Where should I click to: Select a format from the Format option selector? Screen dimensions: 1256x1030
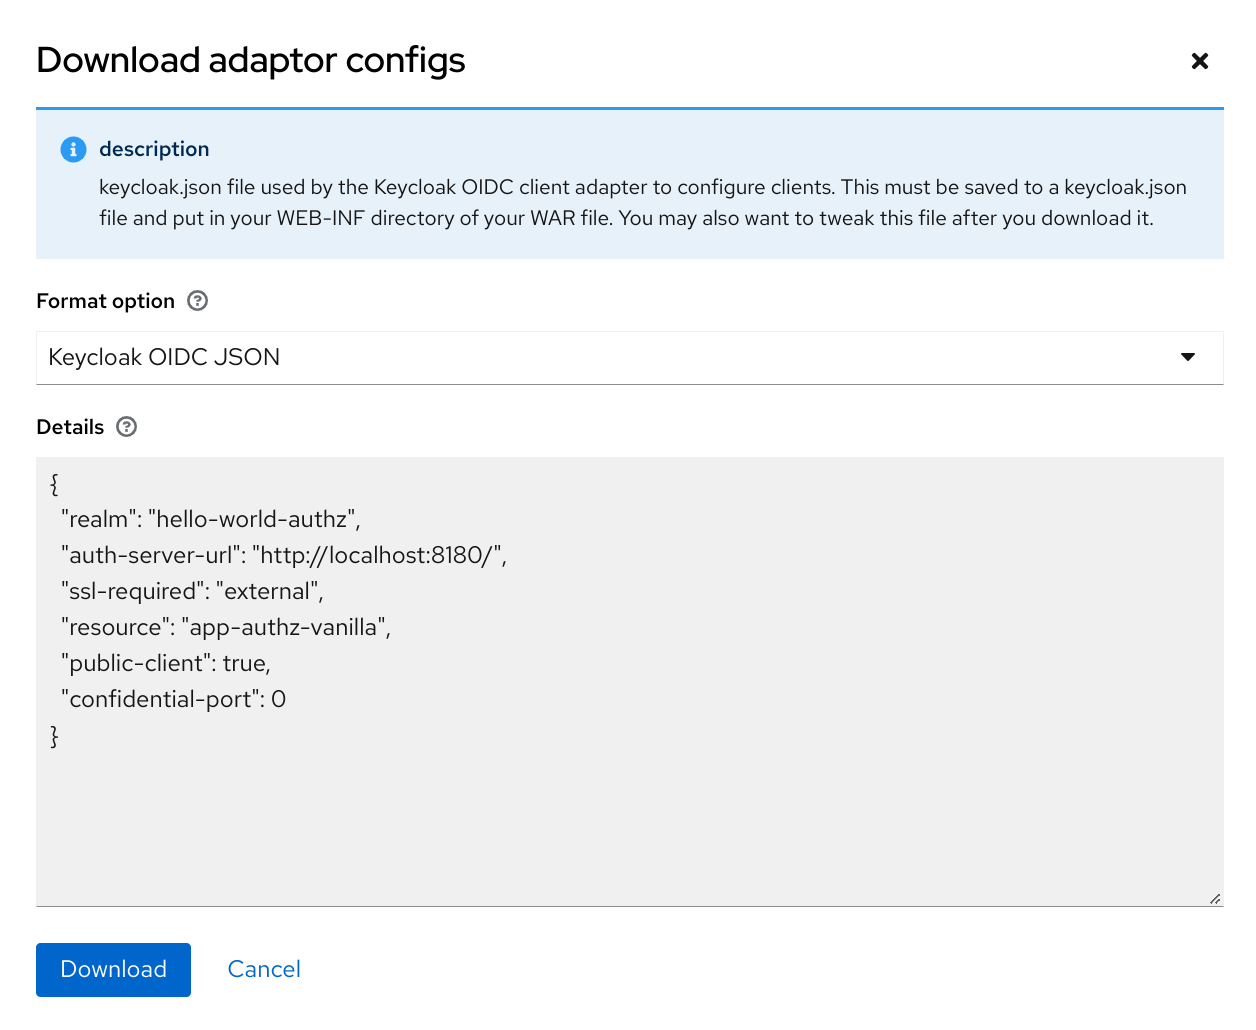[x=630, y=357]
